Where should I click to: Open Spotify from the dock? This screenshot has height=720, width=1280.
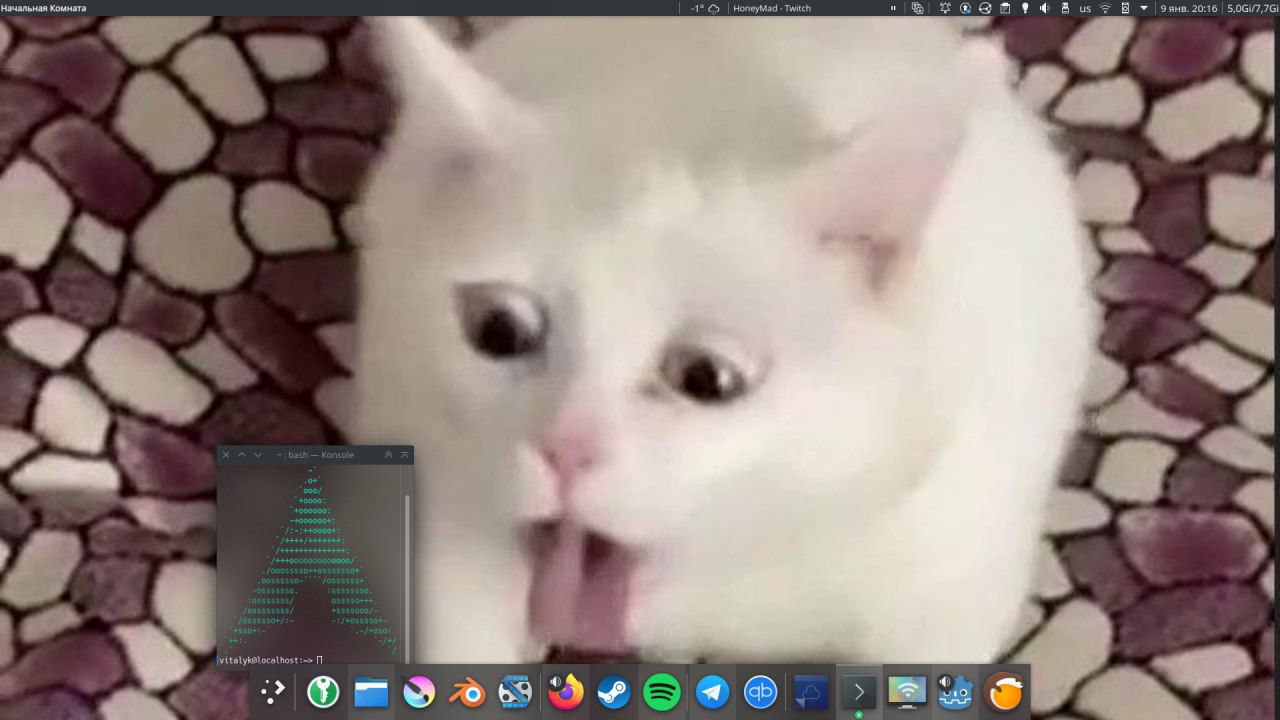[662, 691]
